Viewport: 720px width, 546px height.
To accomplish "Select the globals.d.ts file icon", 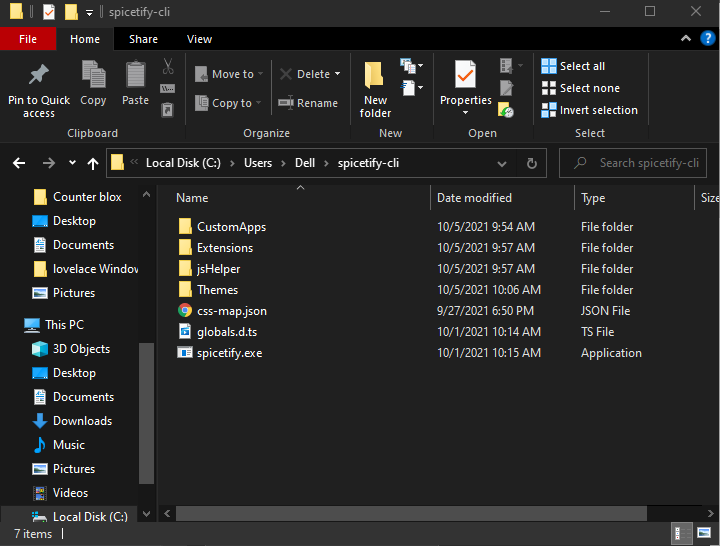I will tap(185, 331).
